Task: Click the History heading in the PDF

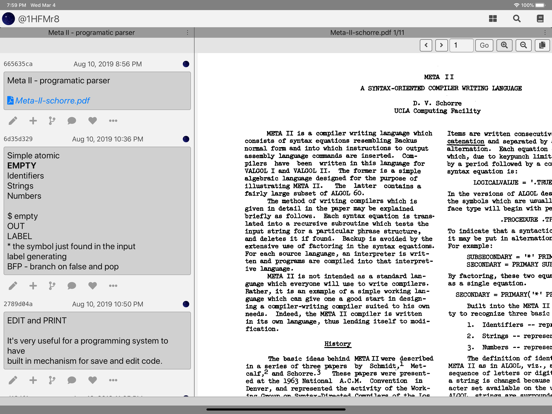Action: pos(338,344)
